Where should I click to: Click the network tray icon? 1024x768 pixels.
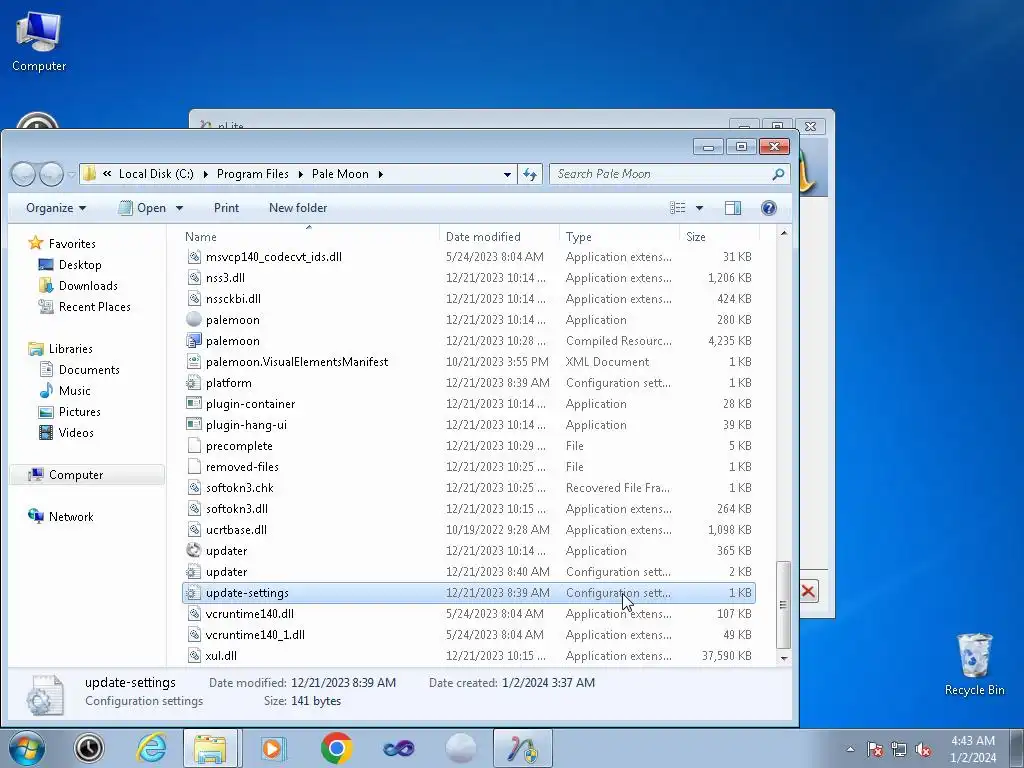(x=899, y=749)
